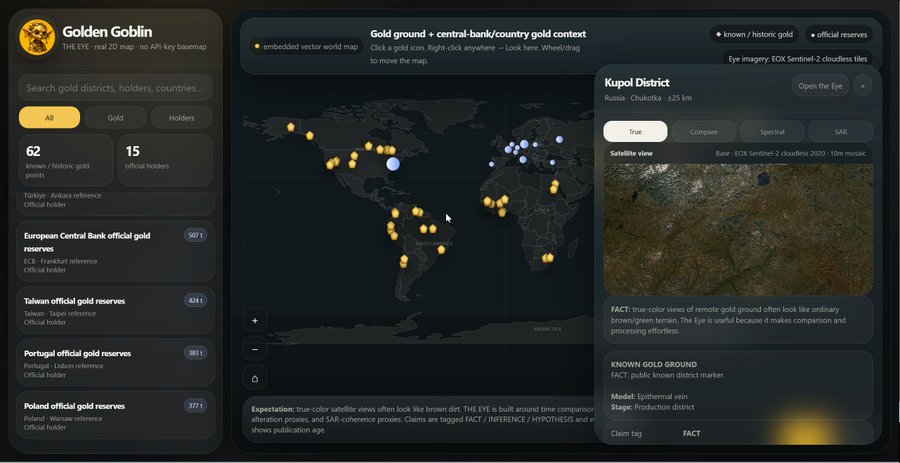Filter the list to Gold points
The width and height of the screenshot is (900, 463).
tap(115, 118)
